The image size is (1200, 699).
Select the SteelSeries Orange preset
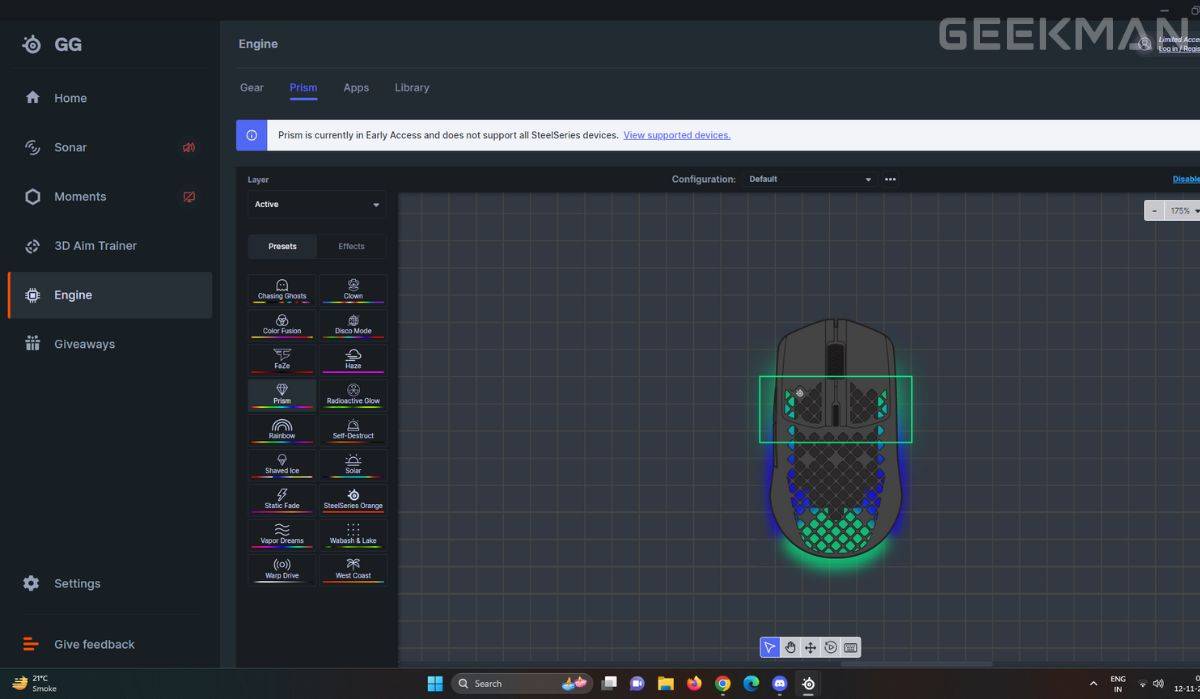point(353,499)
